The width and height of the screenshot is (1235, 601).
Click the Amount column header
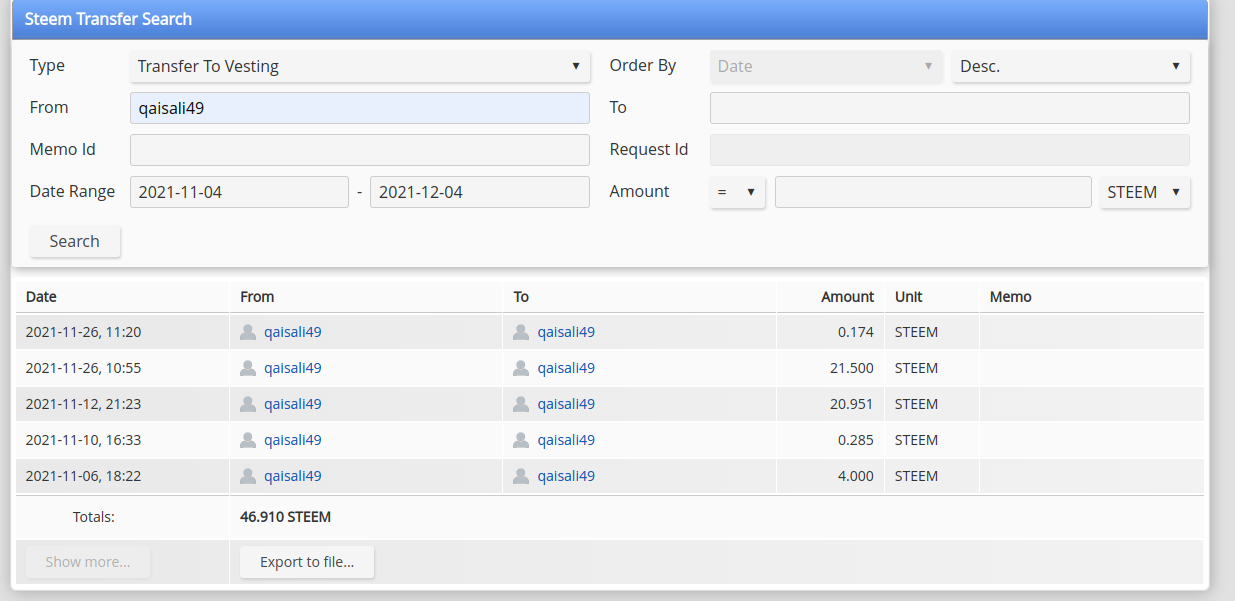click(848, 297)
